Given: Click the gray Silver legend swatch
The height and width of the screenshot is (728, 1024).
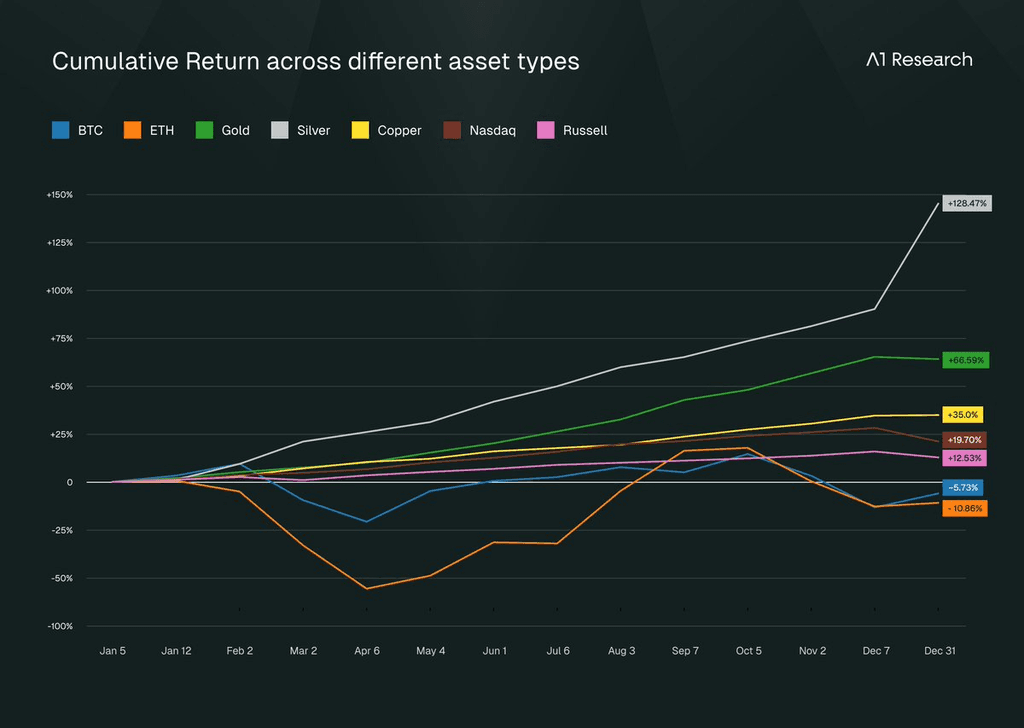Looking at the screenshot, I should point(280,130).
